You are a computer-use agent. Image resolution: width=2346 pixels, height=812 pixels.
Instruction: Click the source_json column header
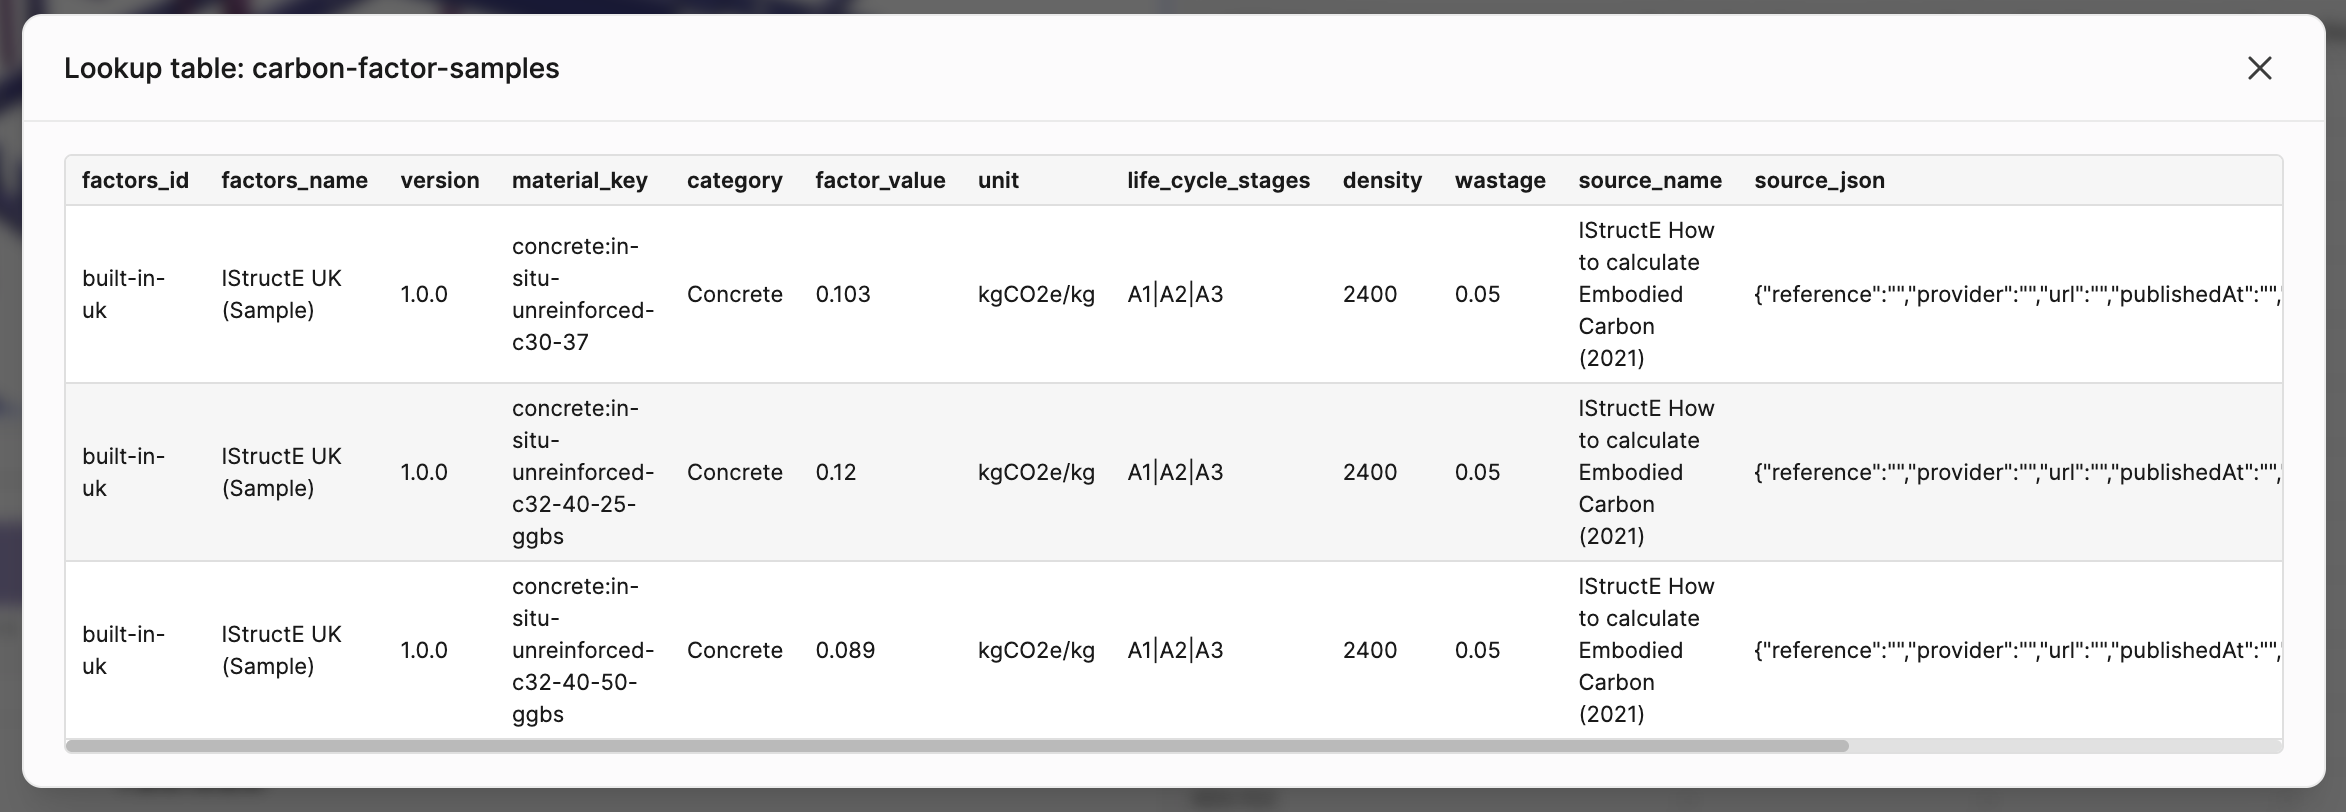1819,180
